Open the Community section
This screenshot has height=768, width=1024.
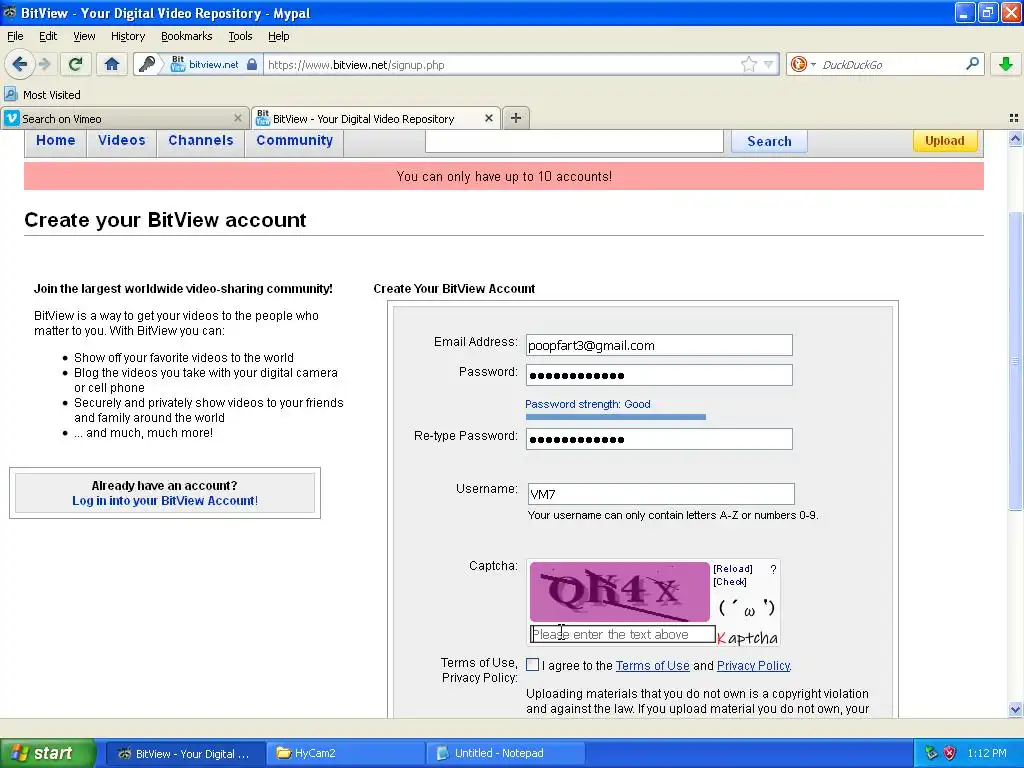[x=295, y=140]
